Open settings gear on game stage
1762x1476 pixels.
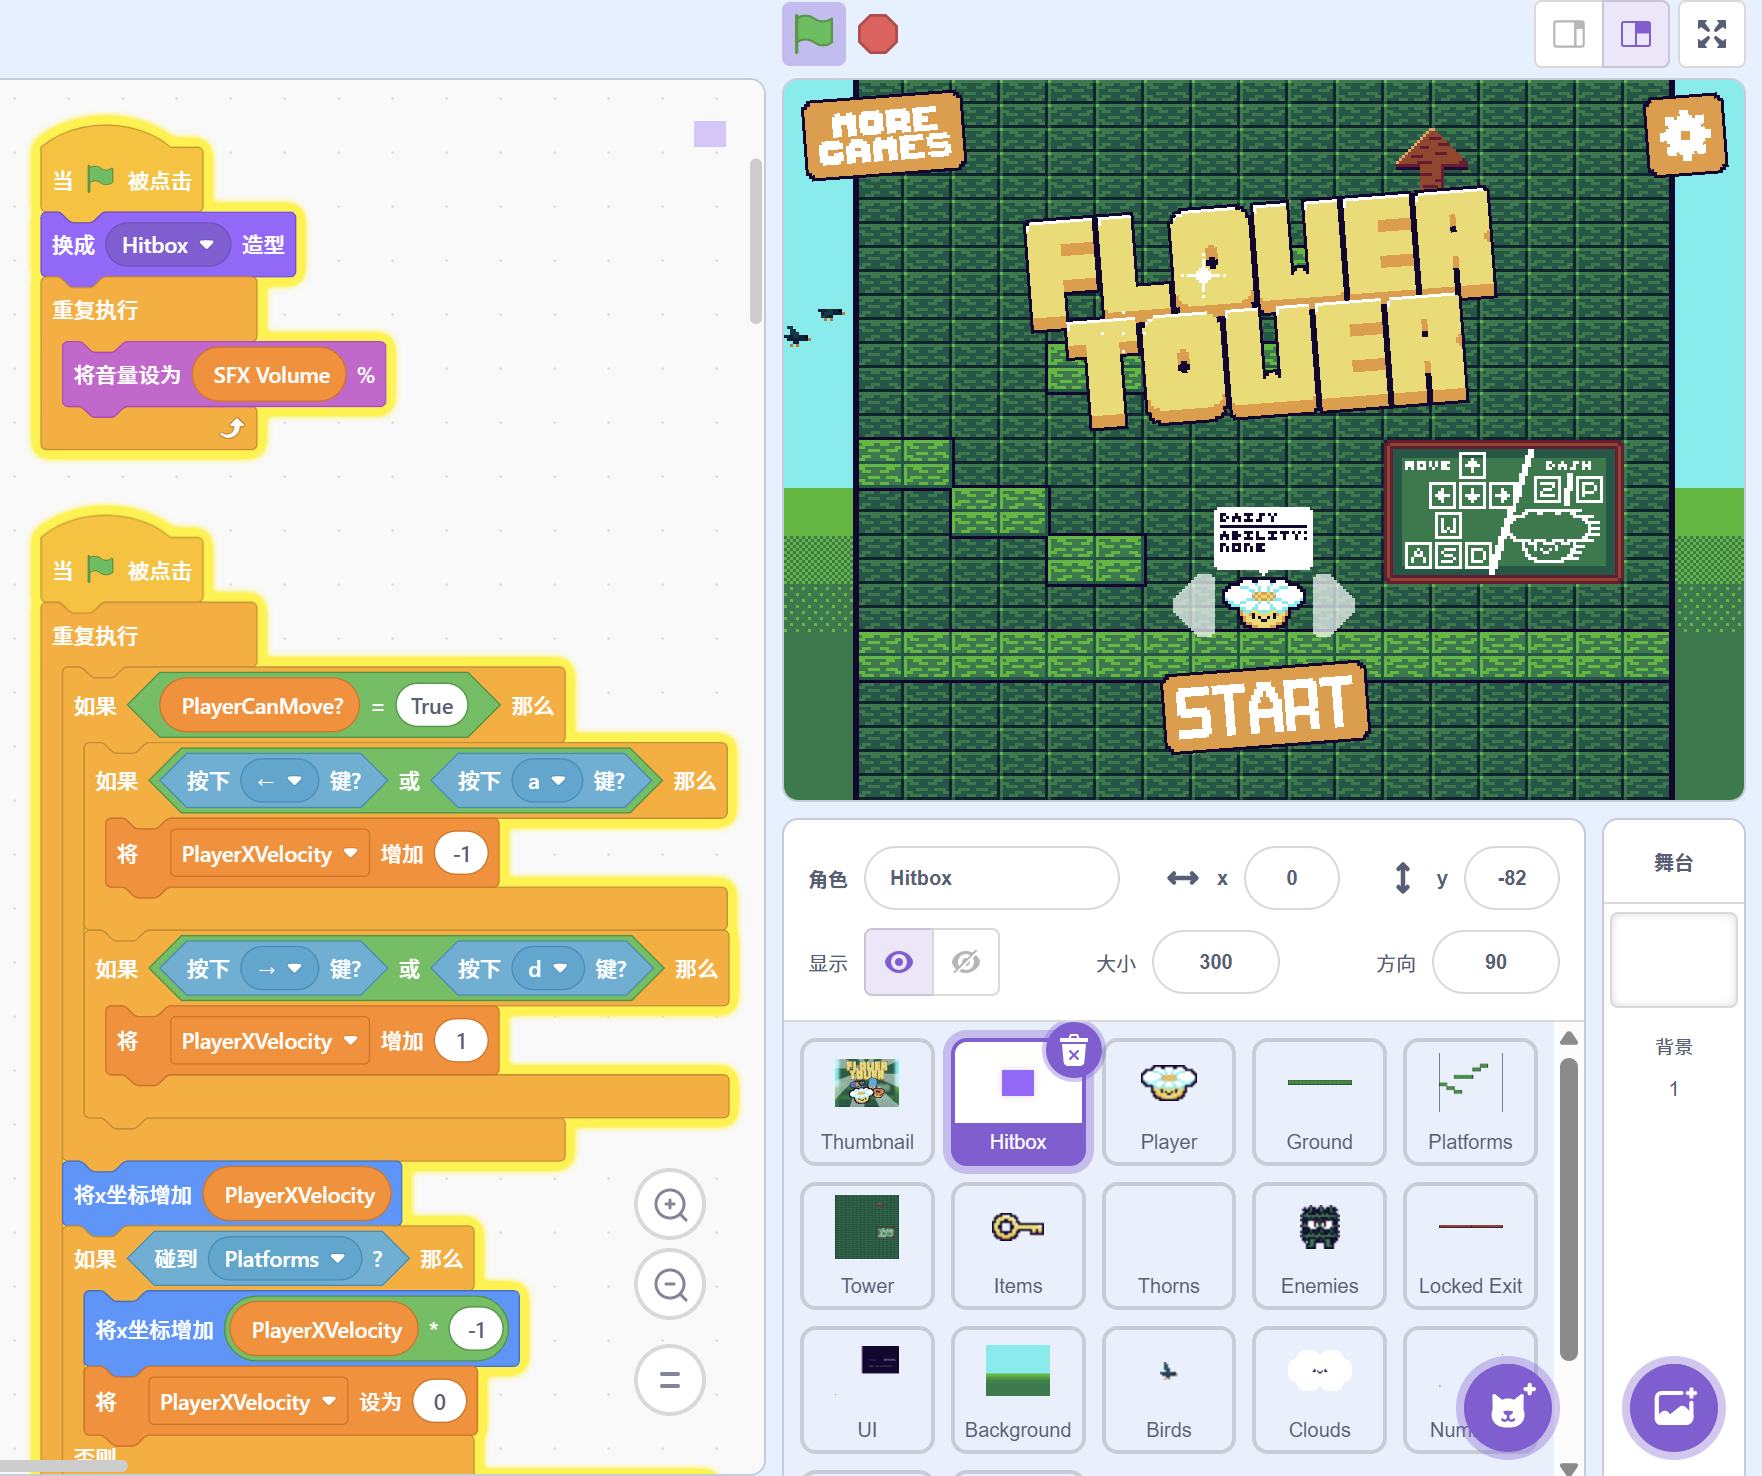tap(1686, 135)
